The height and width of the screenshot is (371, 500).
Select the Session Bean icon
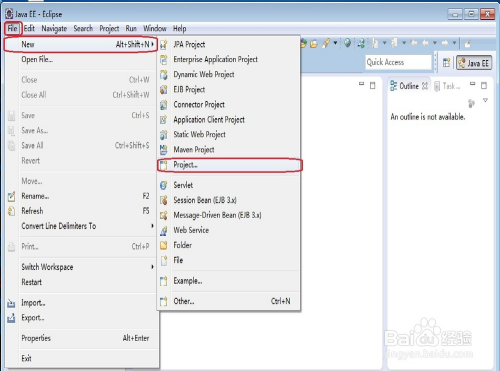[x=163, y=200]
